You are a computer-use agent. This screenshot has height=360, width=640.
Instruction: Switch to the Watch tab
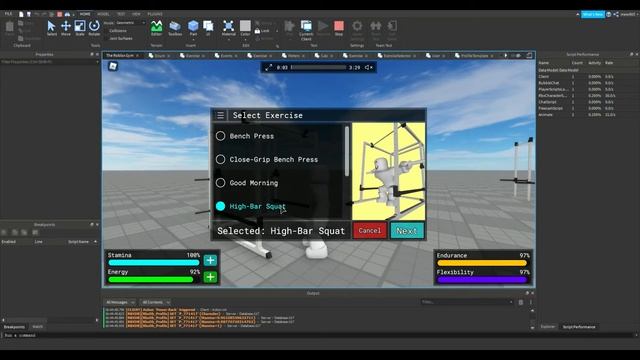38,327
